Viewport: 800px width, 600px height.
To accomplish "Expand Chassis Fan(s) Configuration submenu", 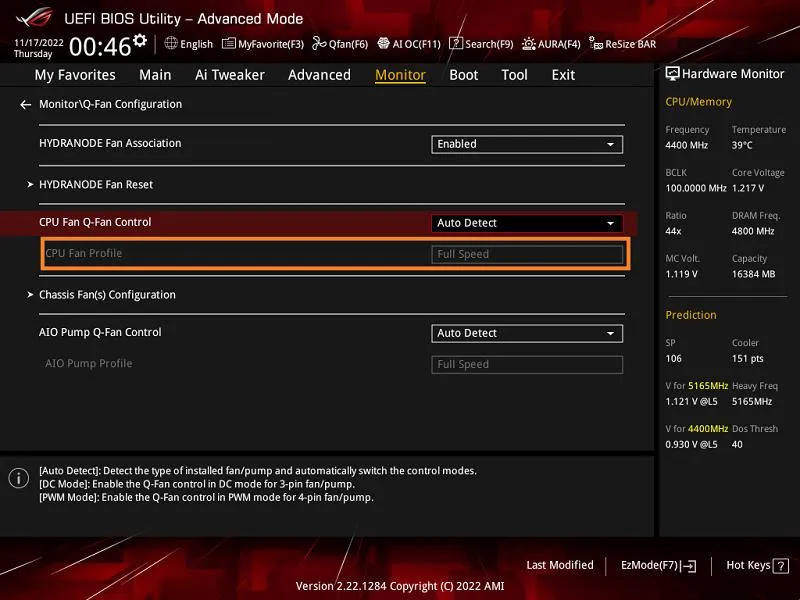I will click(x=102, y=295).
